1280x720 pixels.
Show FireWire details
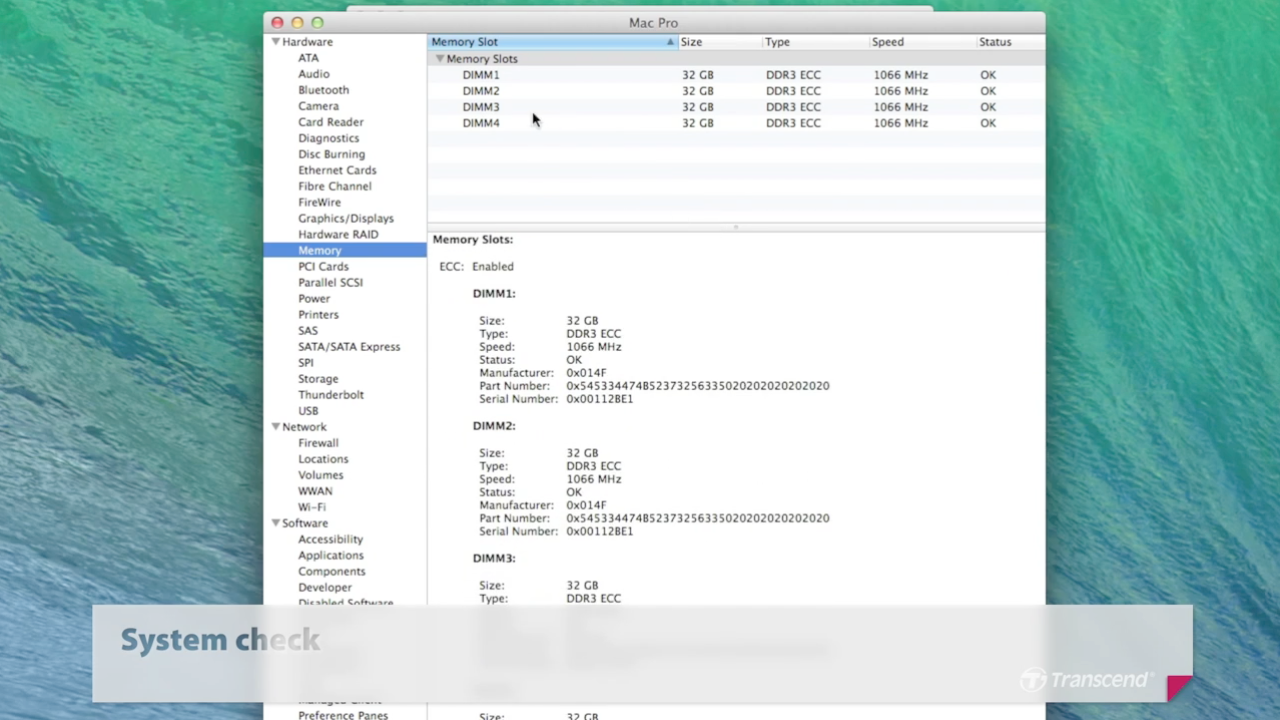tap(319, 202)
